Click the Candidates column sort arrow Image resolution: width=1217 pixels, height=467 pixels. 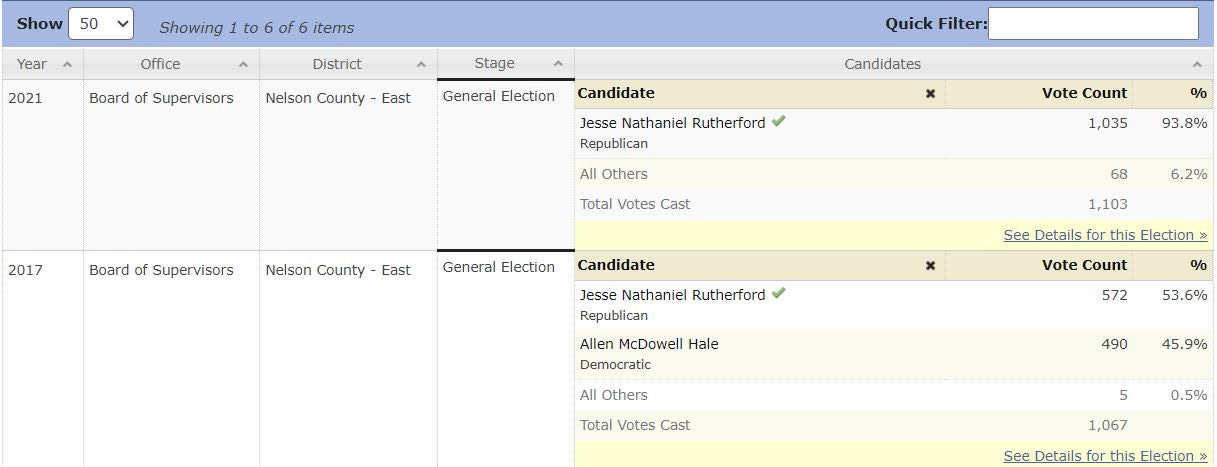pos(1197,64)
